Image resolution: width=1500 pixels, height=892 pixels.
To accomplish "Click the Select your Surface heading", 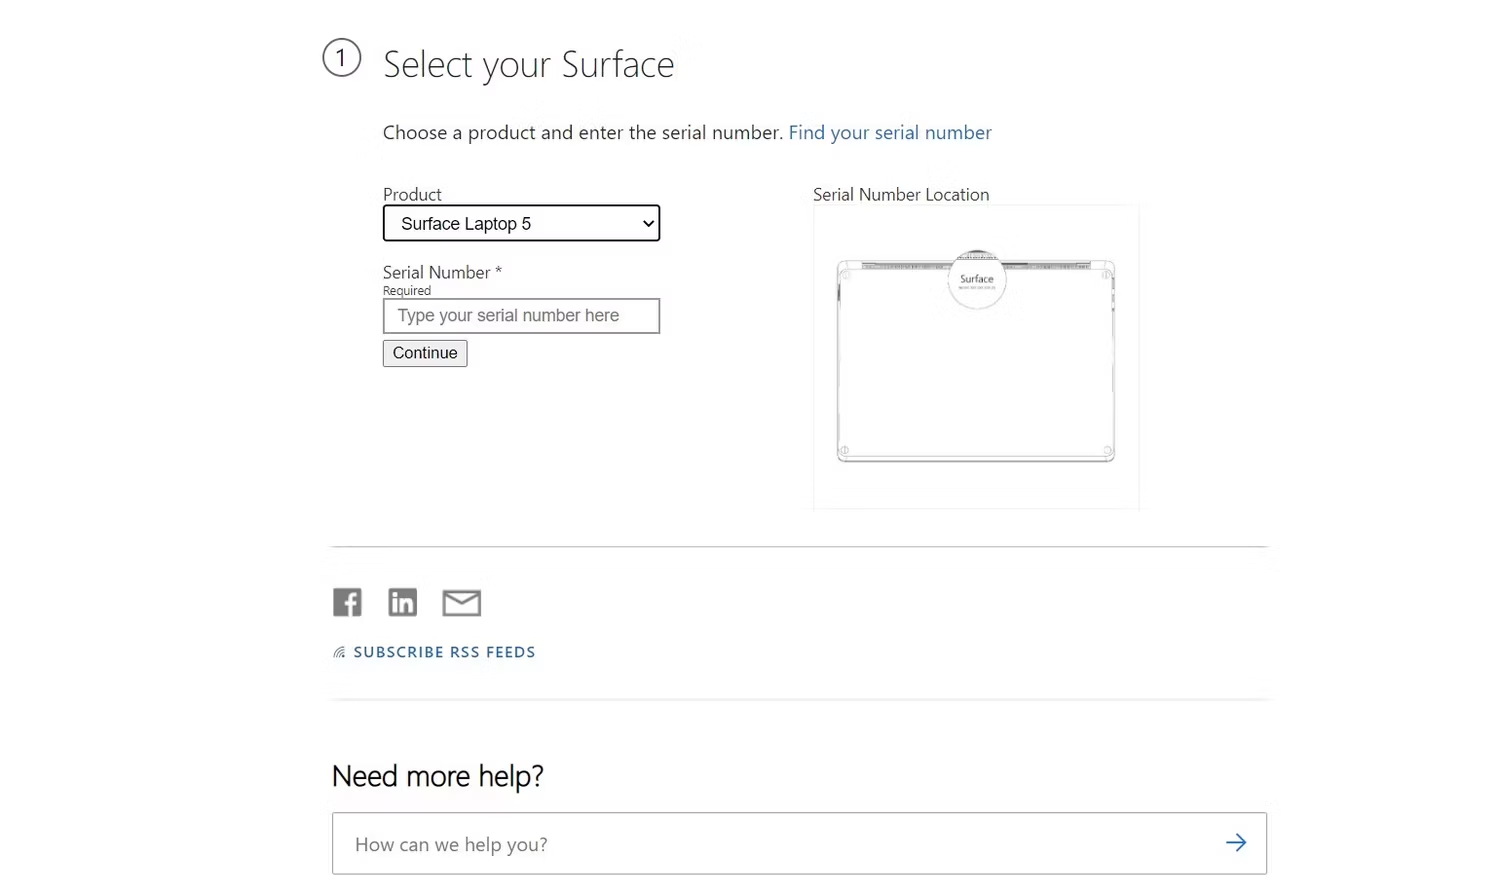I will [529, 64].
